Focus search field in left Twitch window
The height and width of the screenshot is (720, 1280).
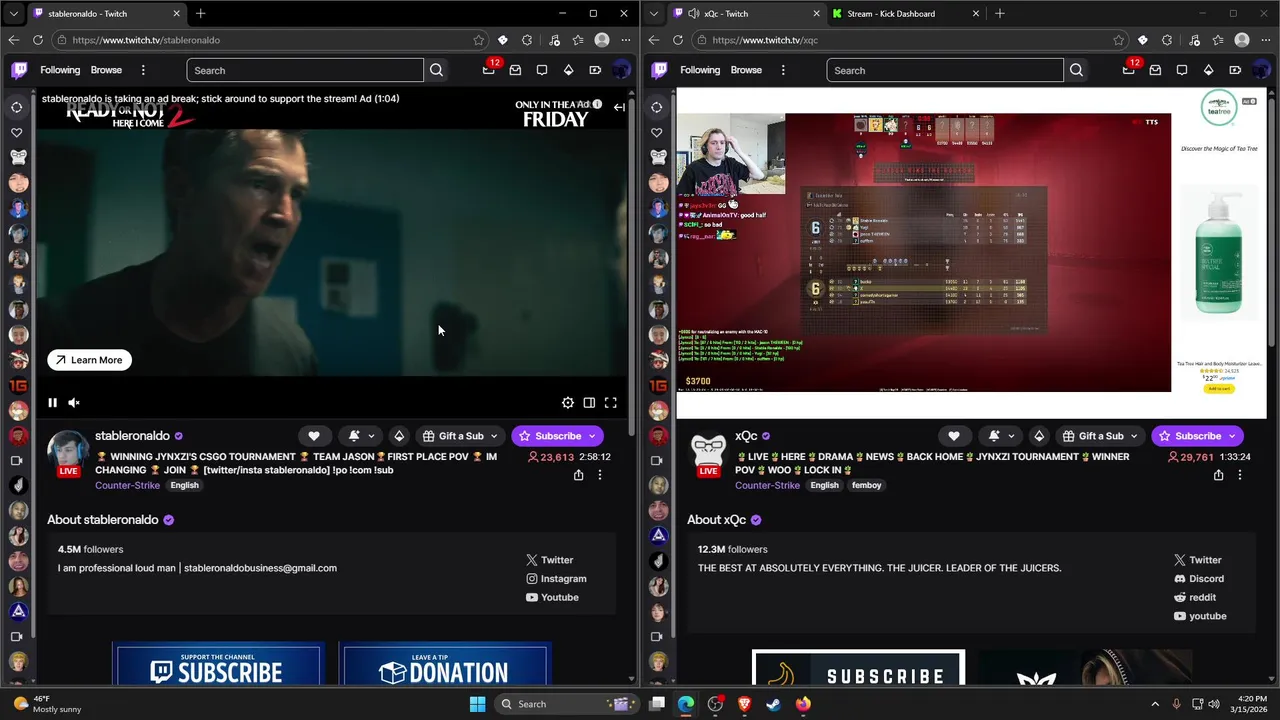coord(305,70)
